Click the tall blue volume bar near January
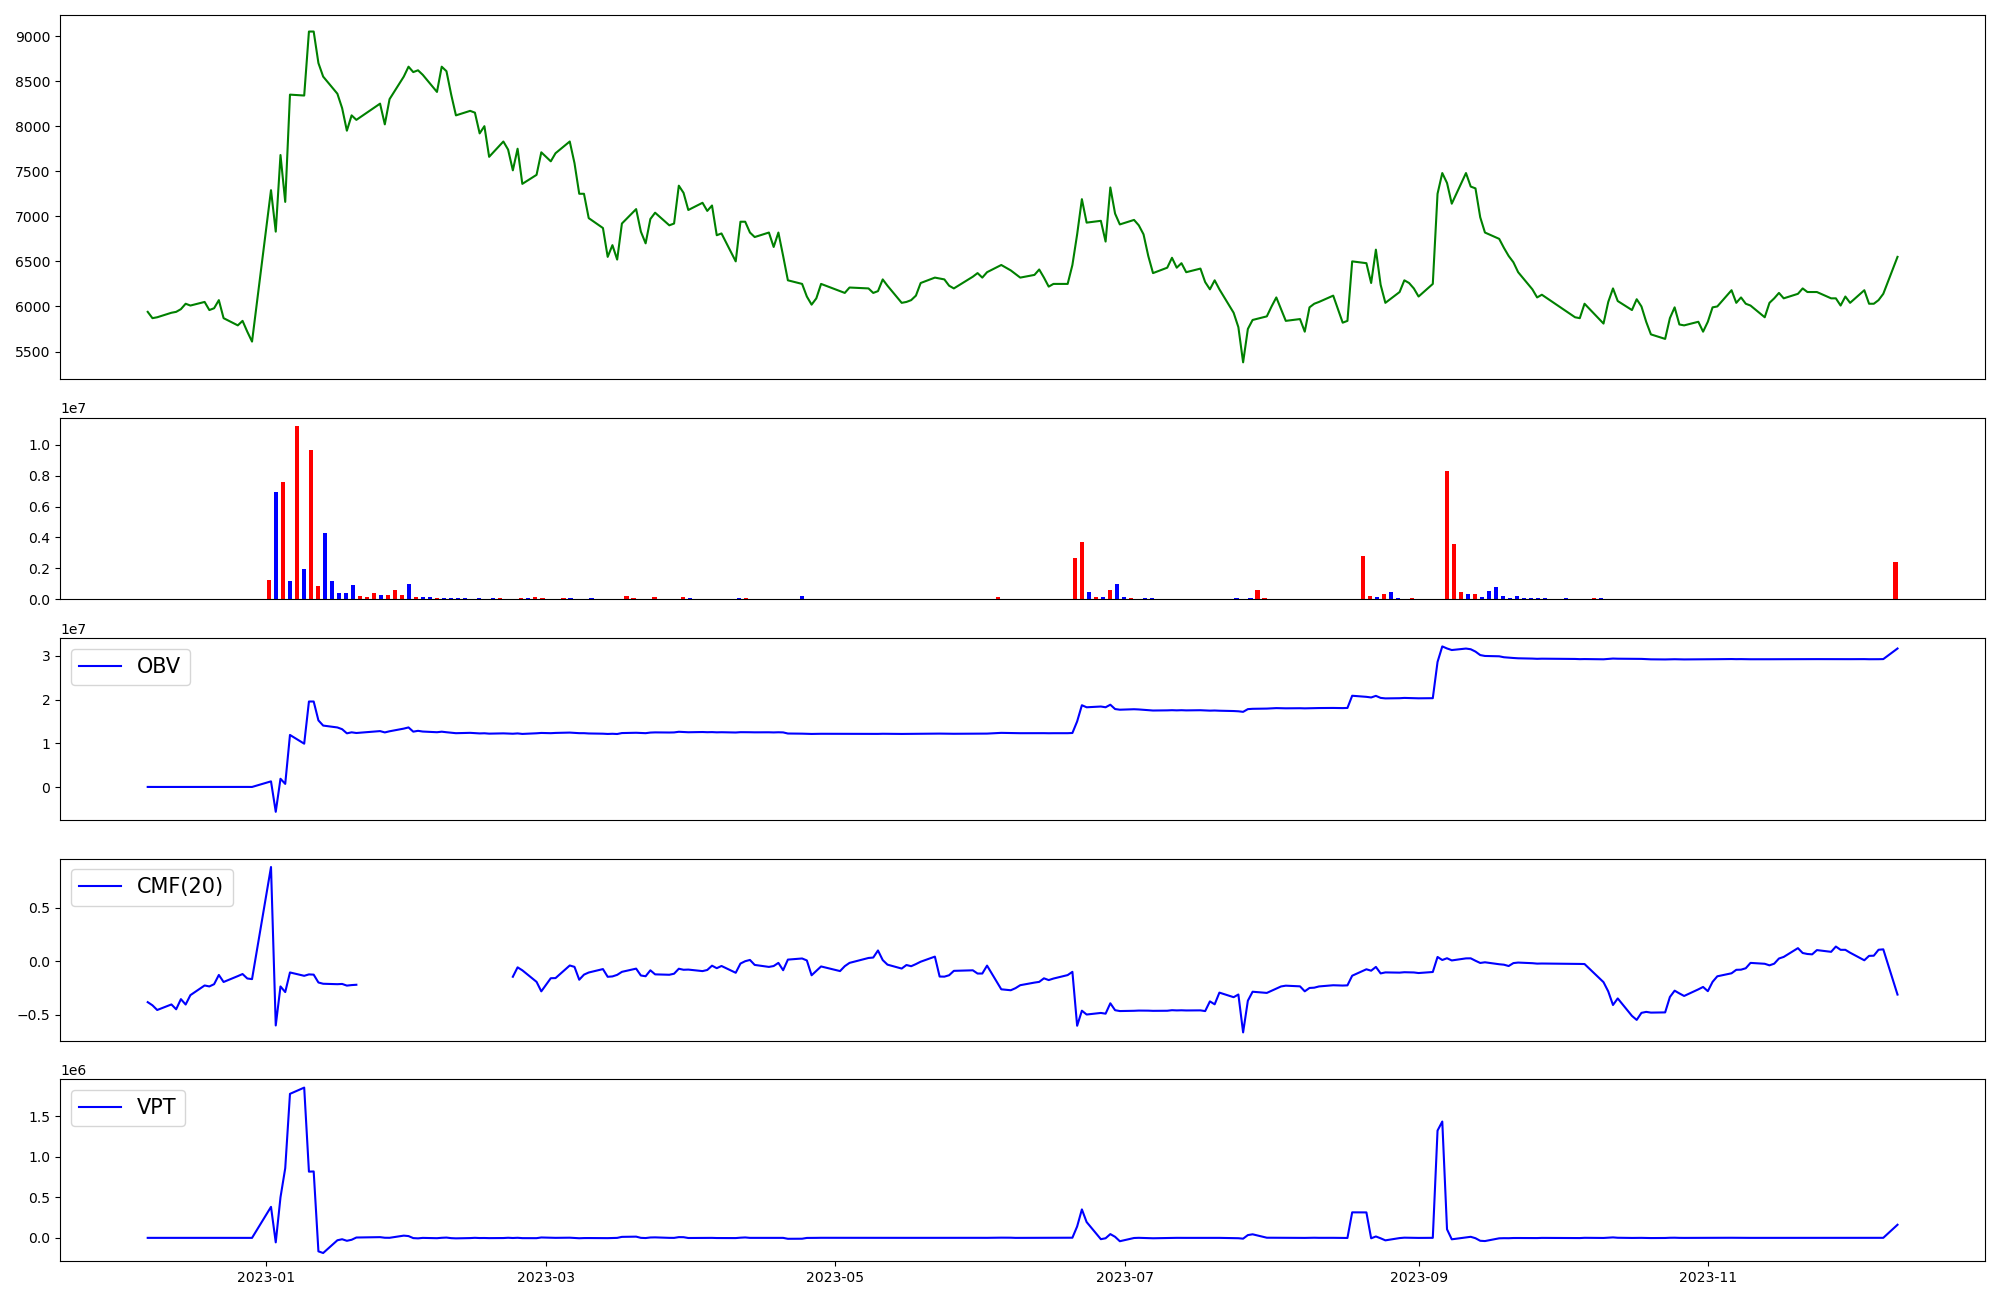The image size is (2000, 1300). point(276,545)
